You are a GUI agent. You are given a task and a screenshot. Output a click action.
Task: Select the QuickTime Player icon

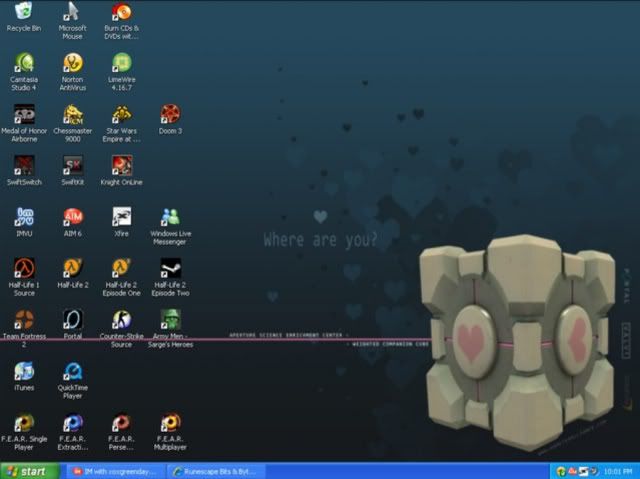(x=72, y=371)
